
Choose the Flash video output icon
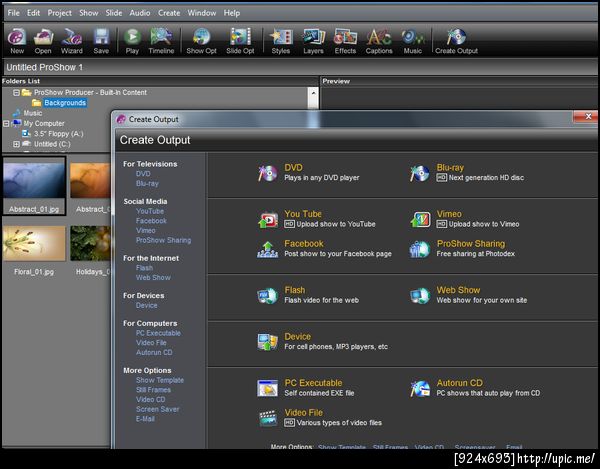[267, 296]
